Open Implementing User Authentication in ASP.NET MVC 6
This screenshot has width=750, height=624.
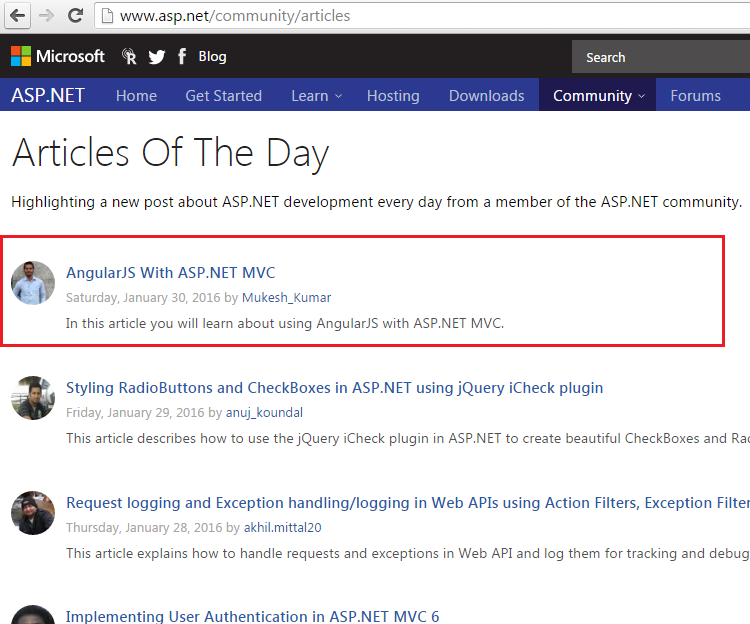point(253,616)
